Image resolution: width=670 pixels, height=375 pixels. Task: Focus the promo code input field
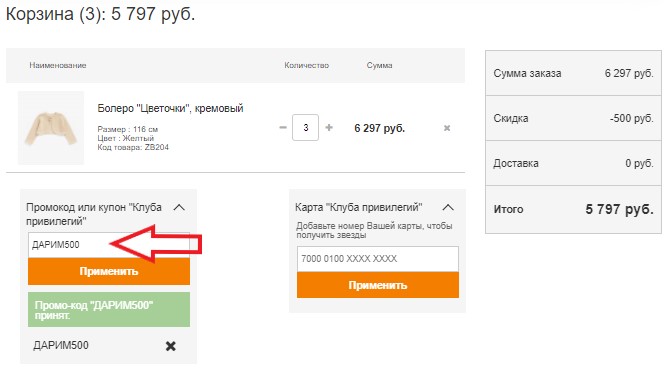[x=109, y=245]
